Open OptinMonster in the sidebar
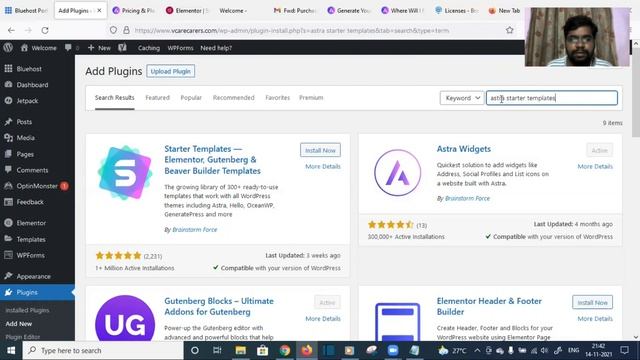This screenshot has height=360, width=640. click(x=37, y=186)
